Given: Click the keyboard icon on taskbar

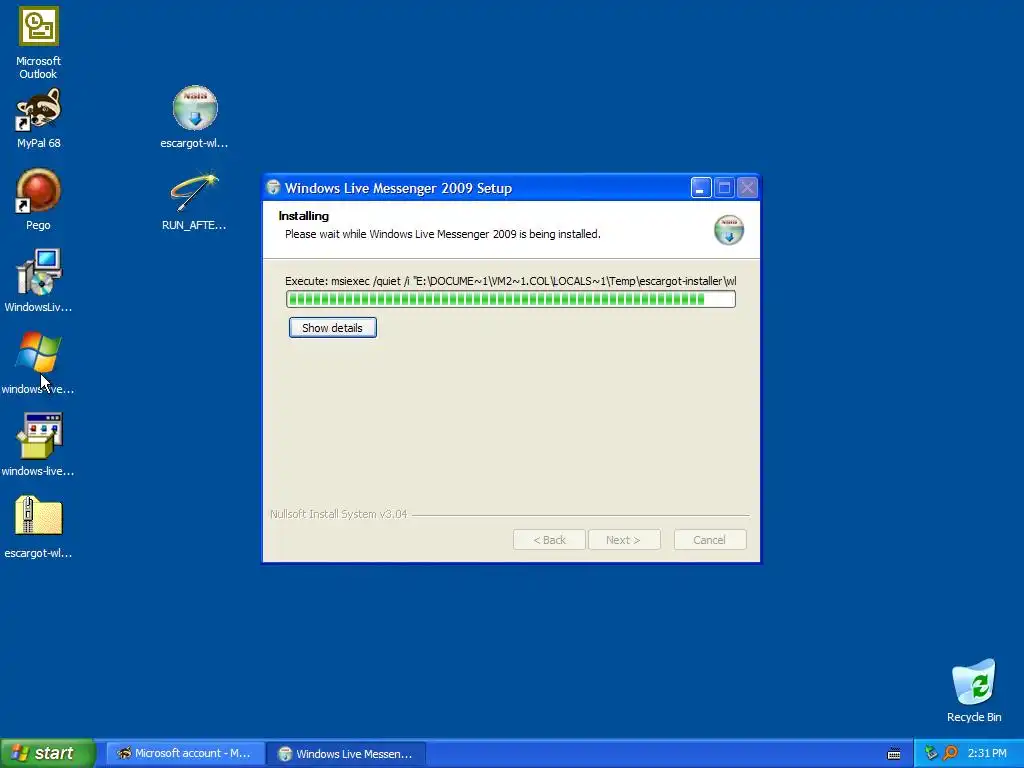Looking at the screenshot, I should [x=894, y=754].
